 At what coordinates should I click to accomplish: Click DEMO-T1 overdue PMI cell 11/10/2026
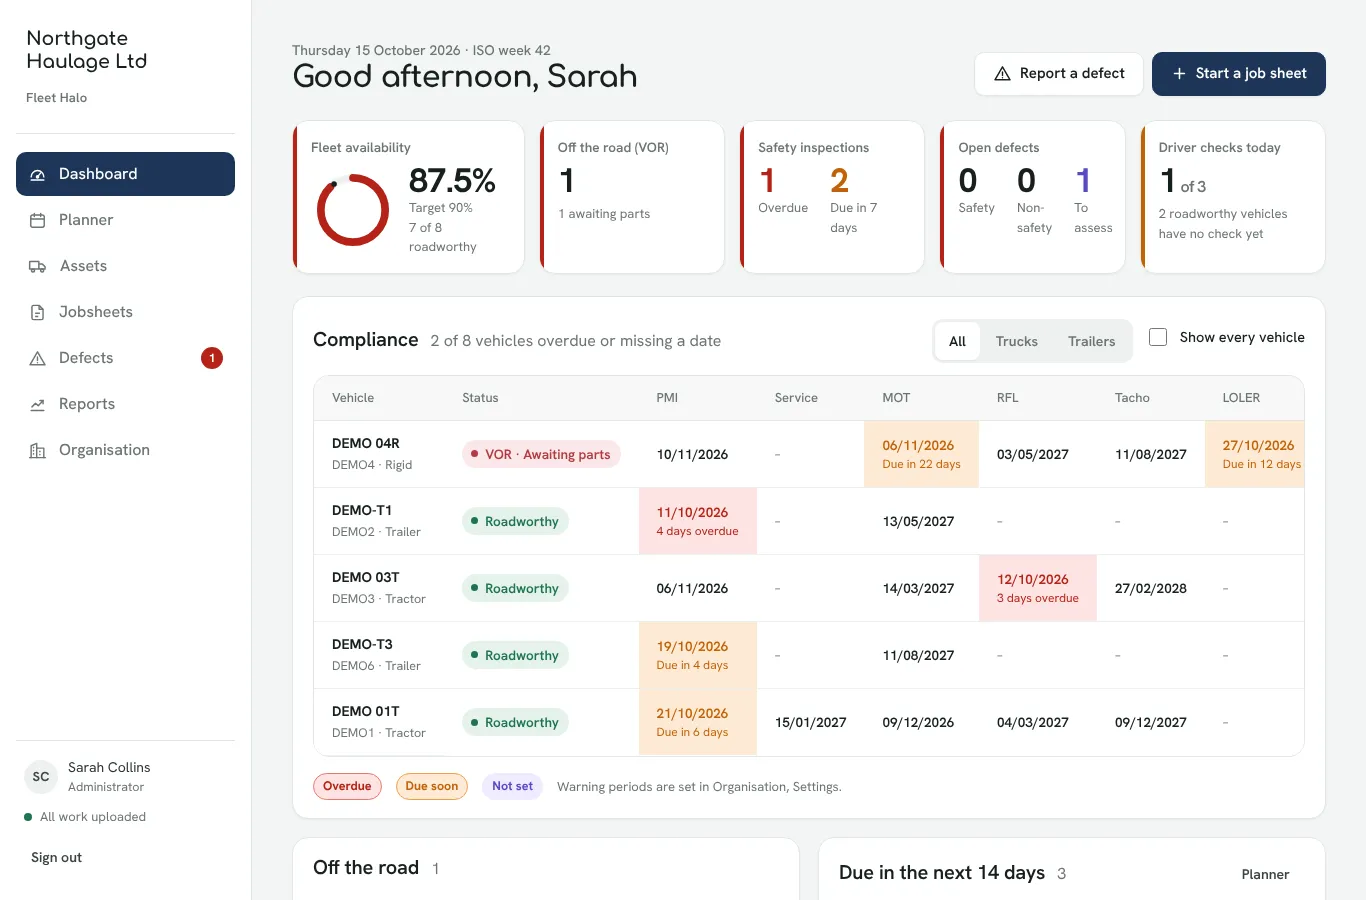[698, 521]
